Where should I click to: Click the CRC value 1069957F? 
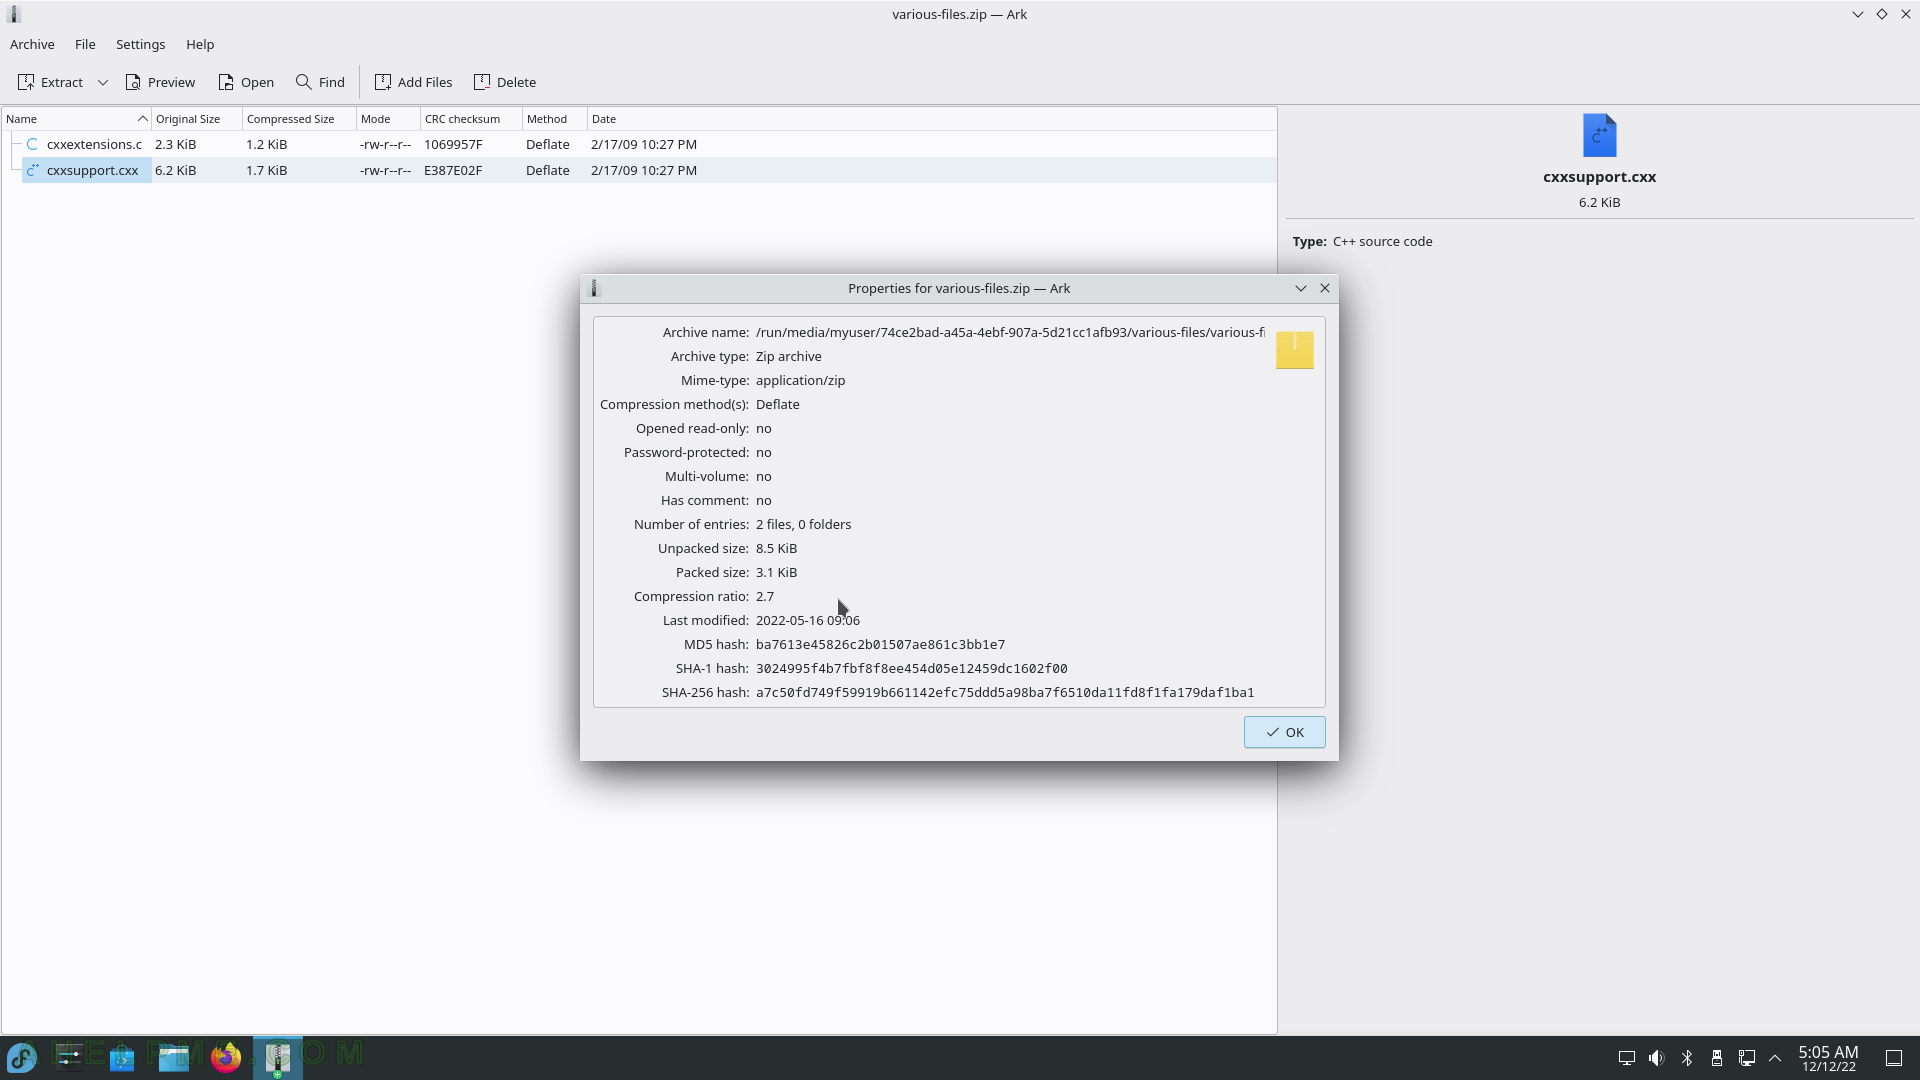[x=453, y=144]
